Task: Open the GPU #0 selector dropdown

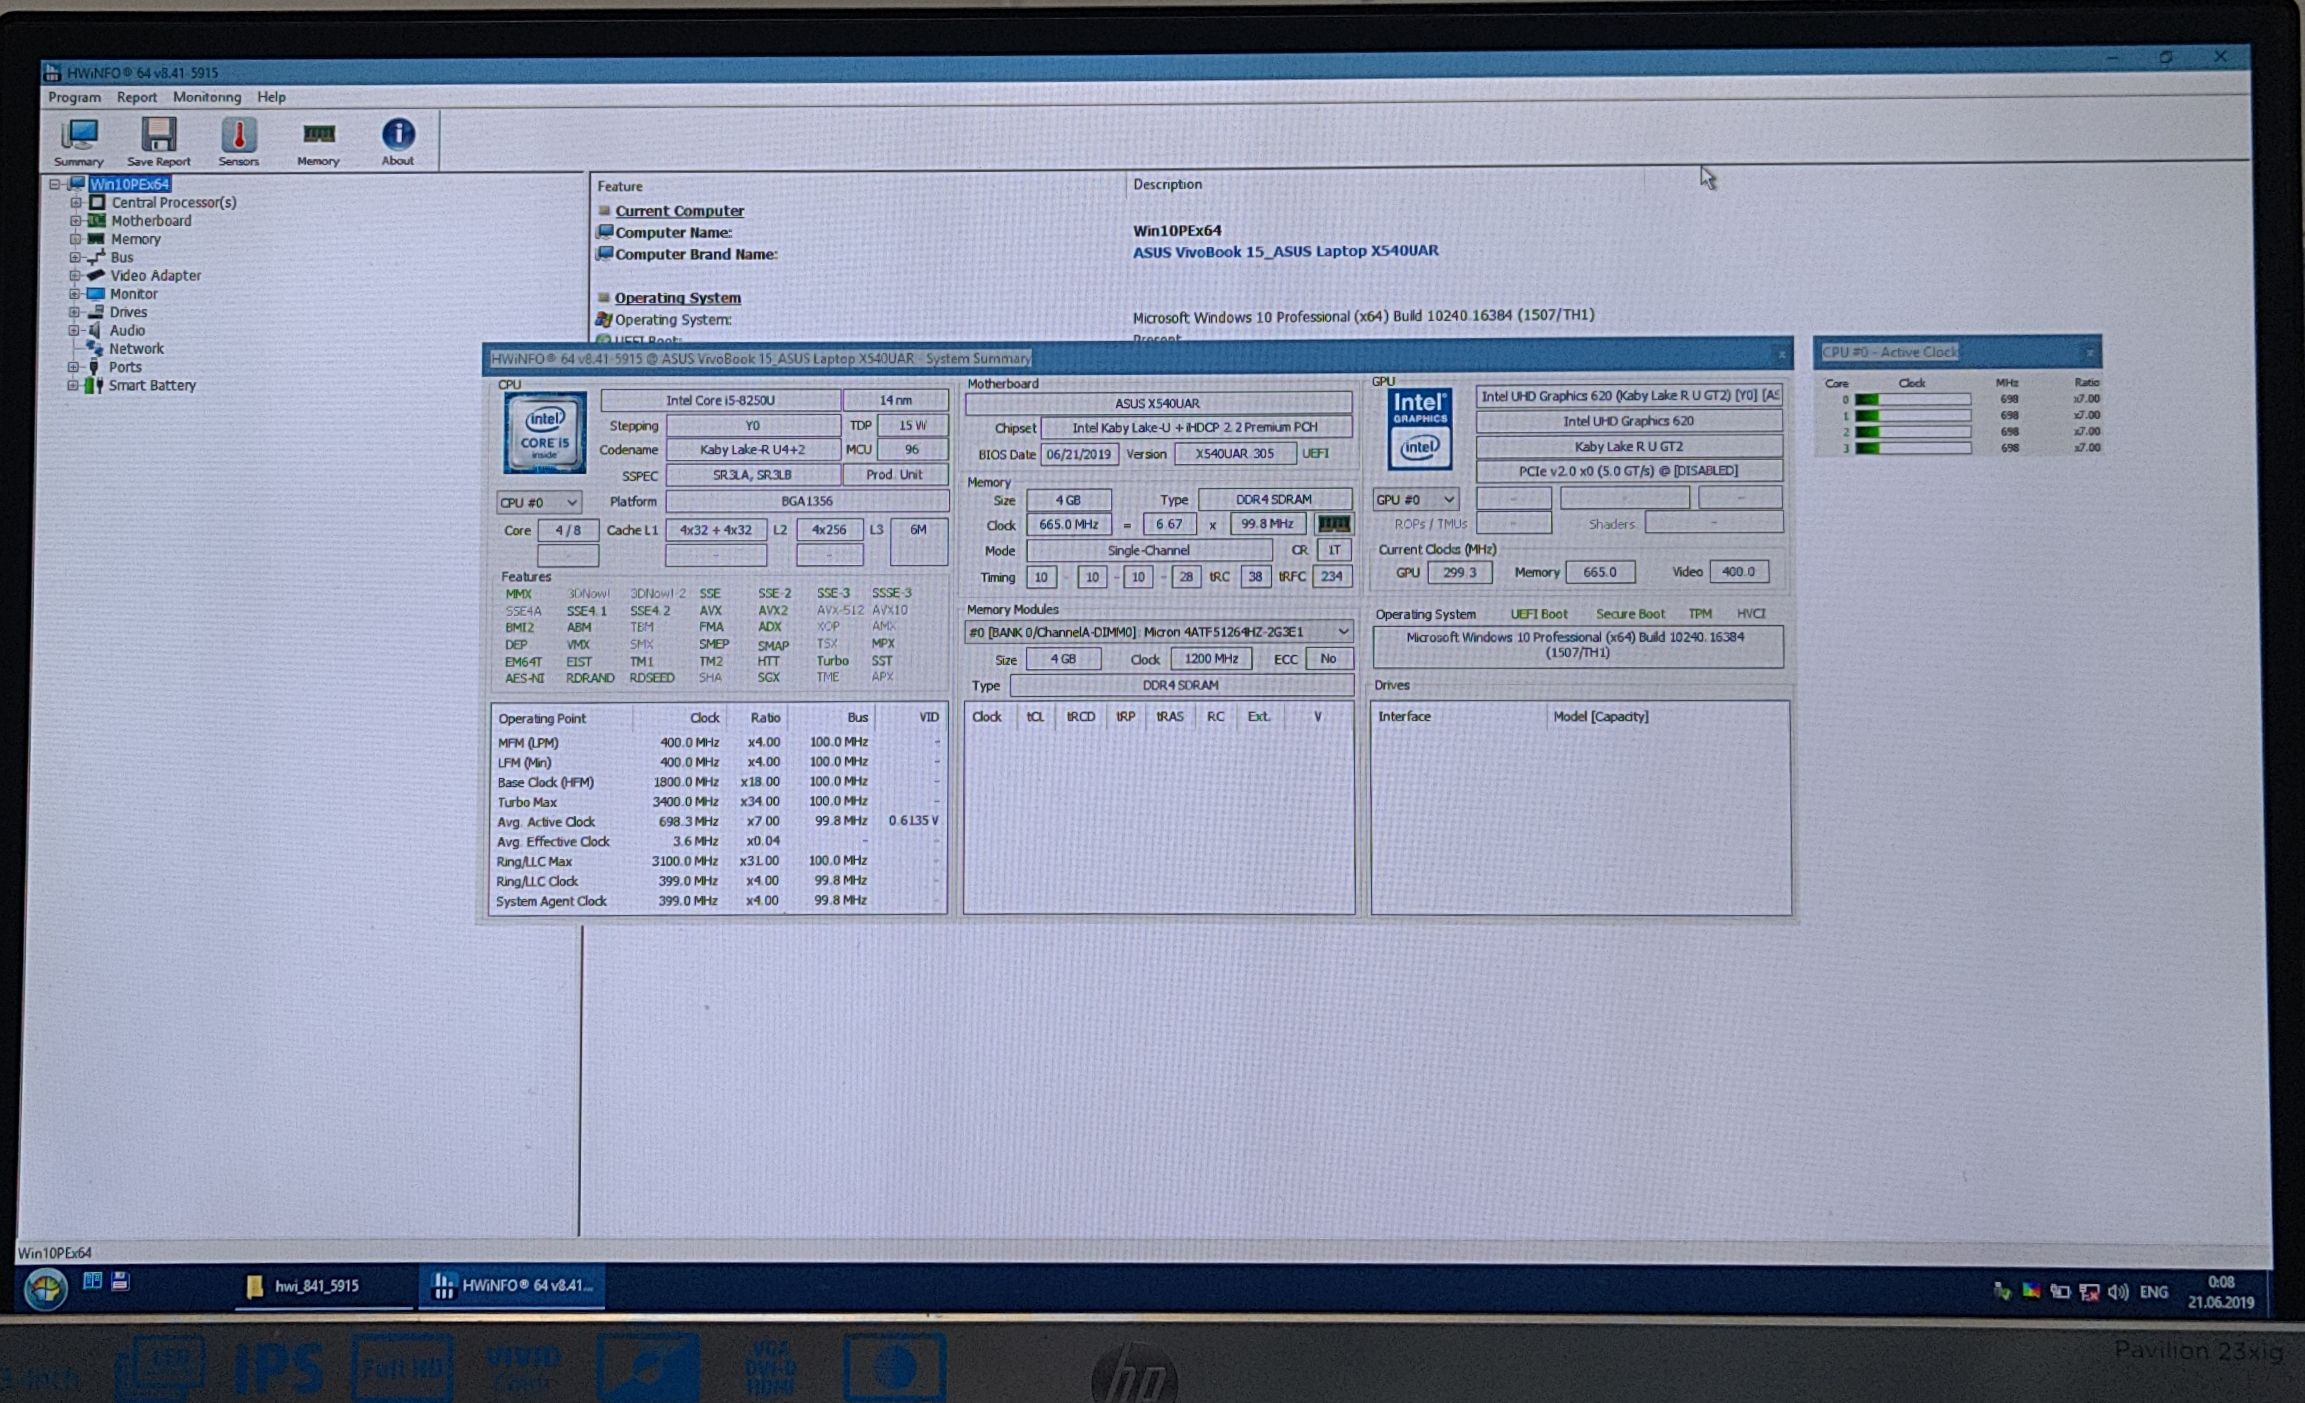Action: pyautogui.click(x=1415, y=499)
